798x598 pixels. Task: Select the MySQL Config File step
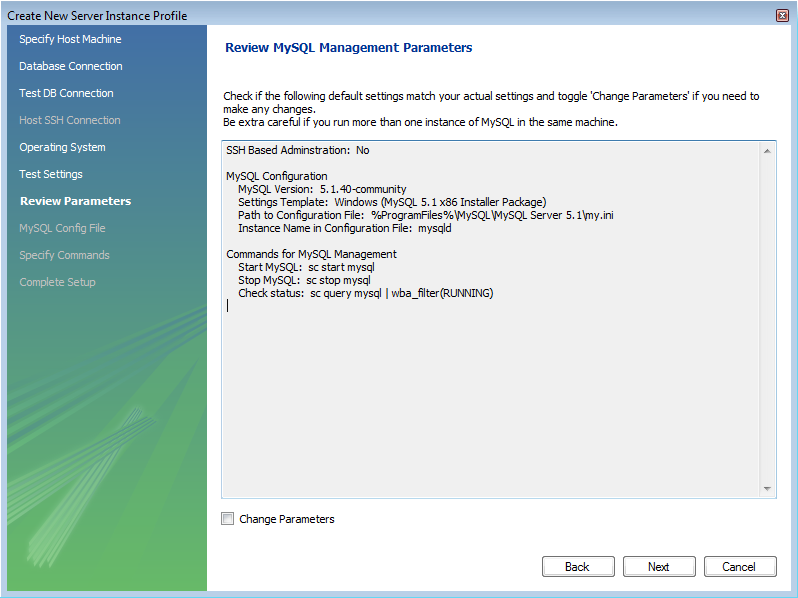point(62,228)
